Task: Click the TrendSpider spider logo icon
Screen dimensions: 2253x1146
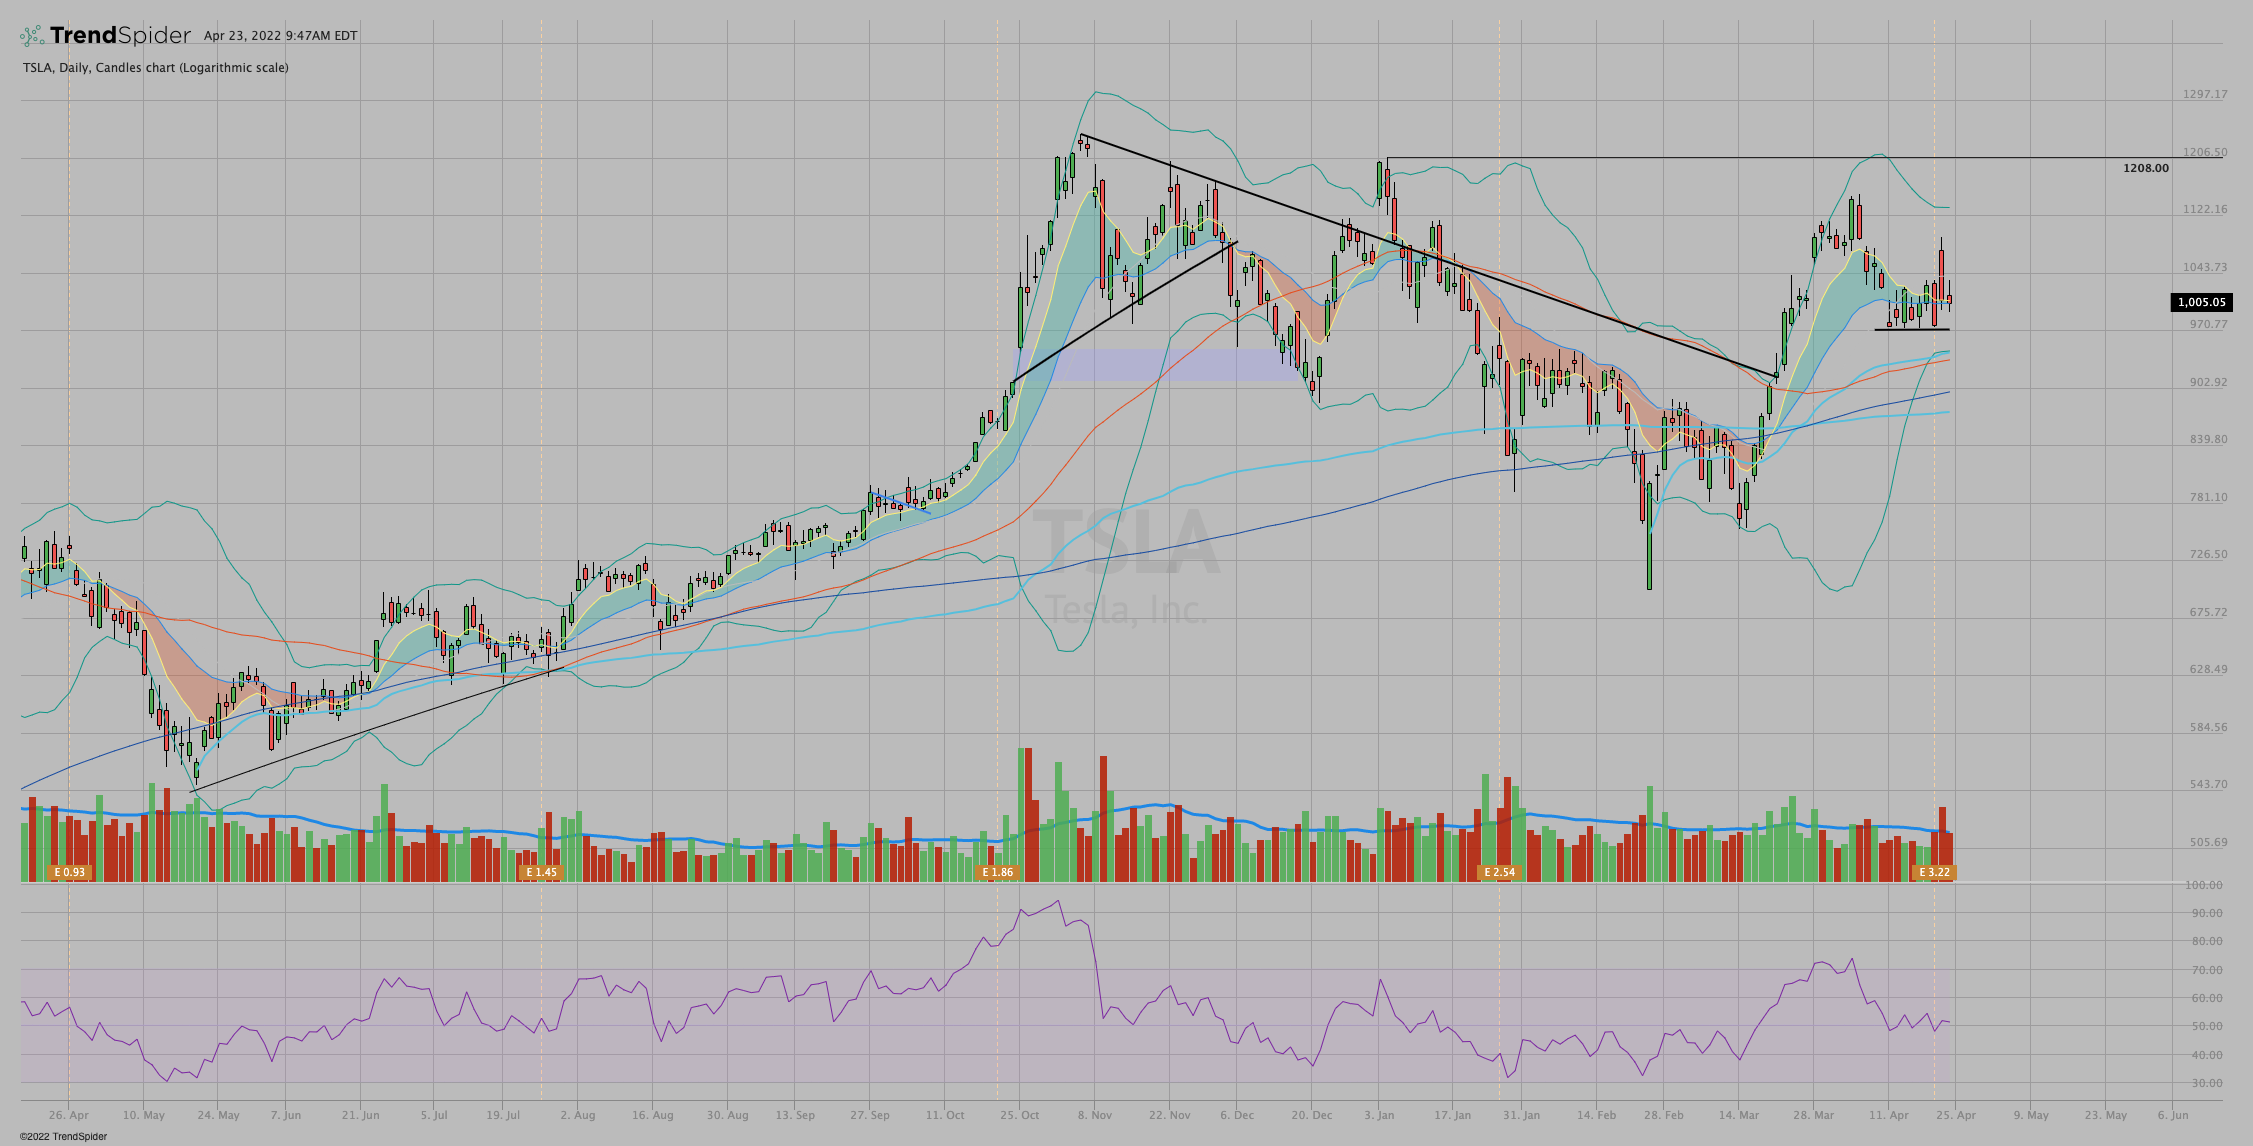Action: [32, 36]
